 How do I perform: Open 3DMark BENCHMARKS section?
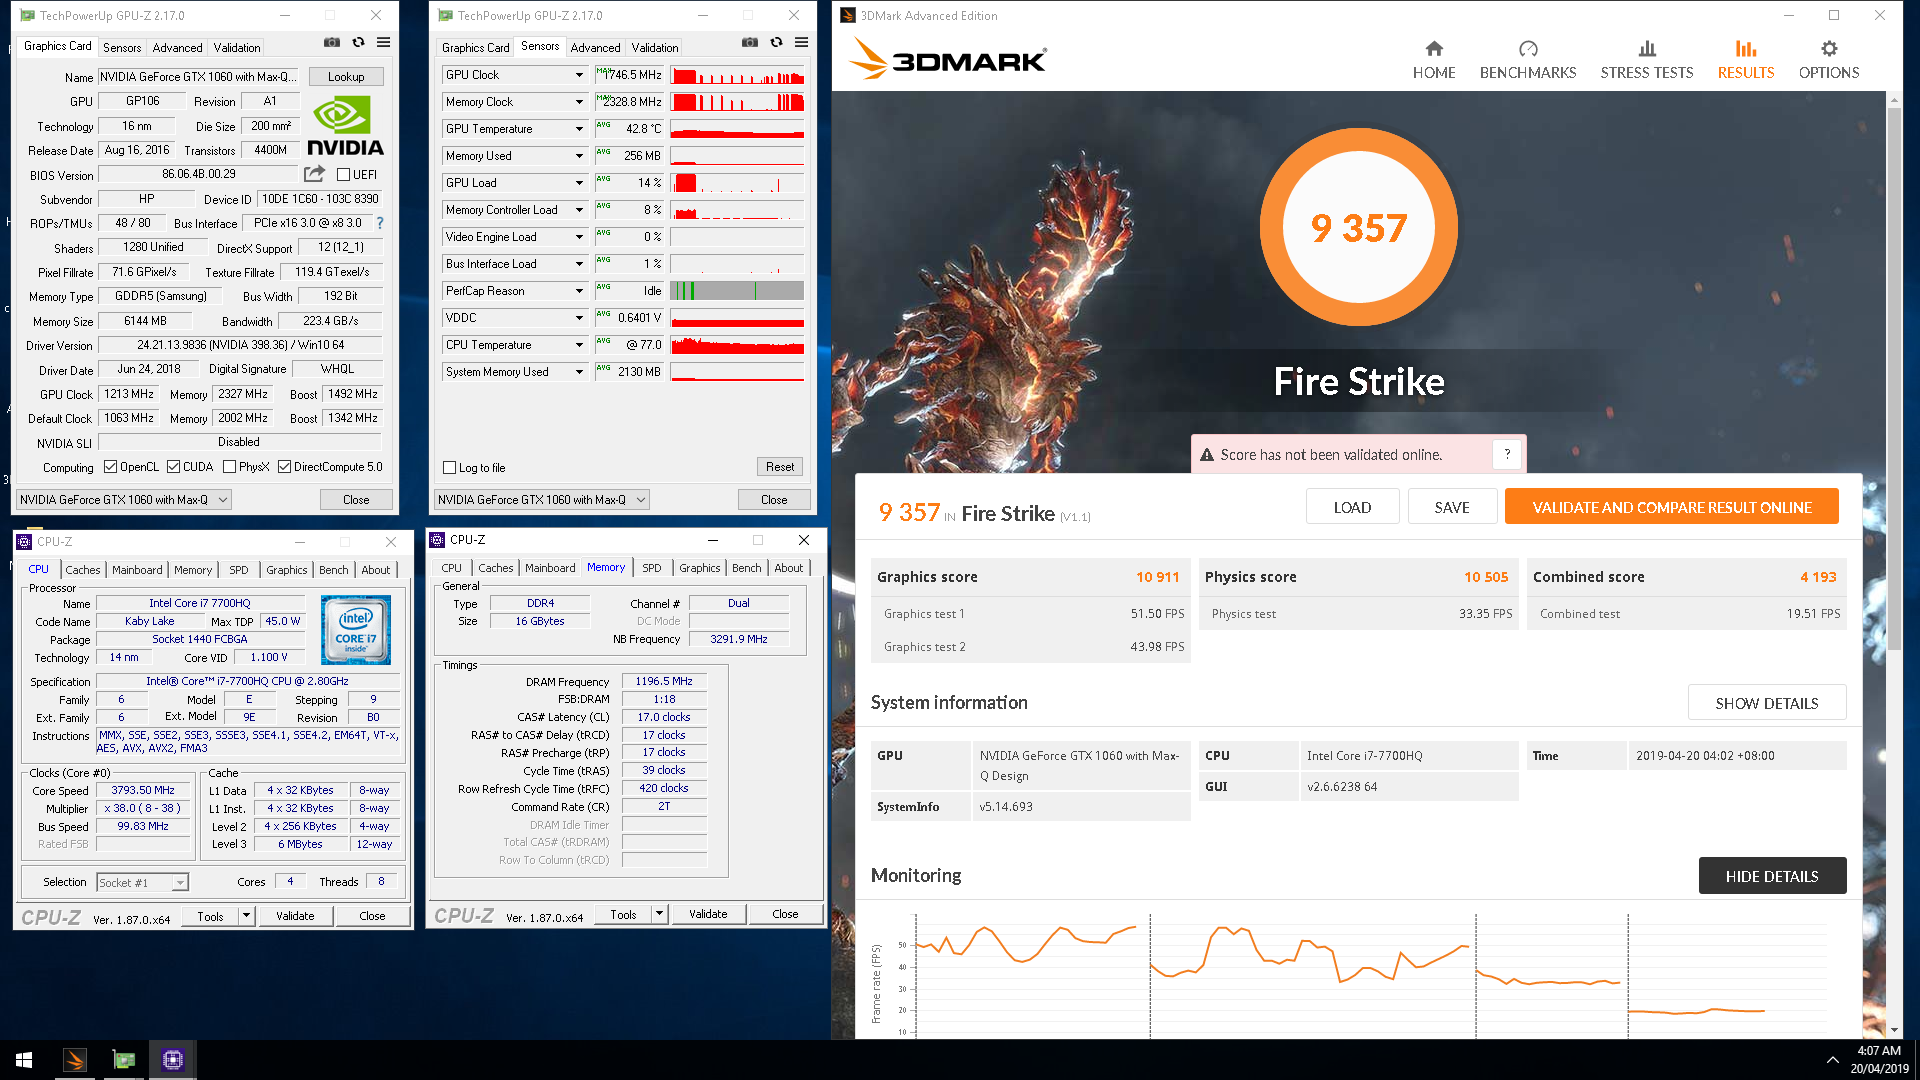pos(1528,61)
